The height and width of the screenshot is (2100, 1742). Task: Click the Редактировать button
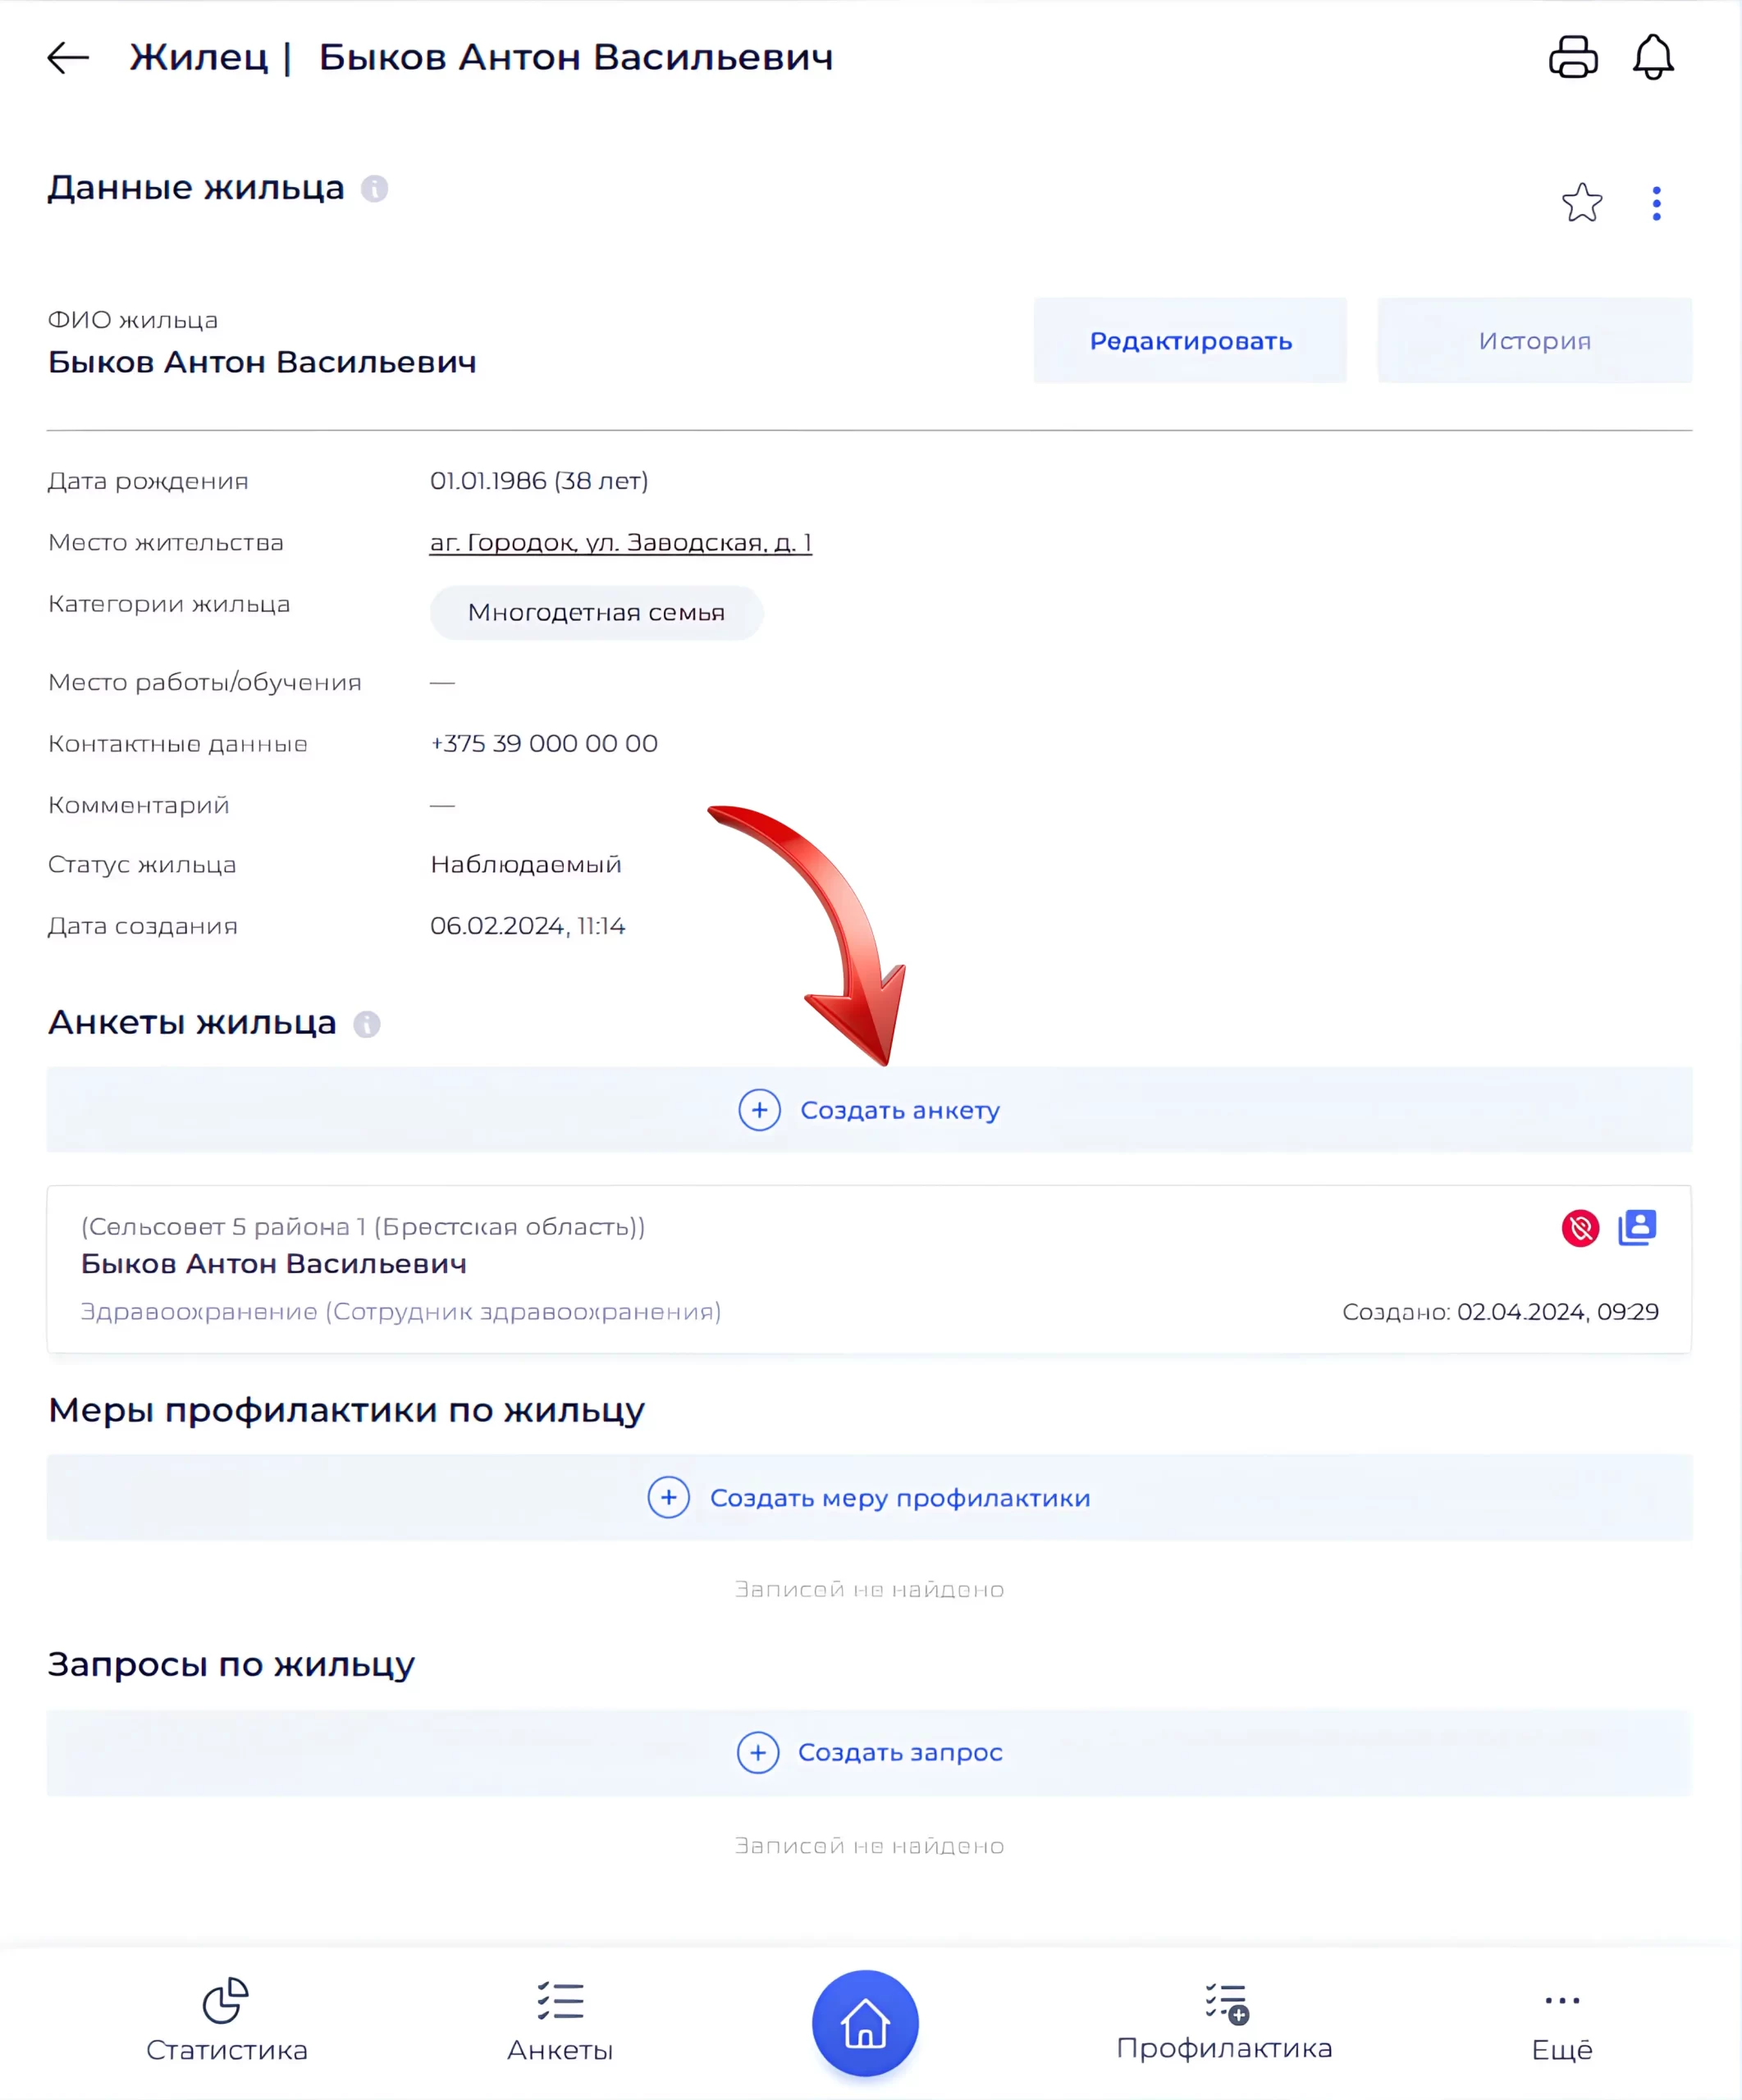[1189, 340]
